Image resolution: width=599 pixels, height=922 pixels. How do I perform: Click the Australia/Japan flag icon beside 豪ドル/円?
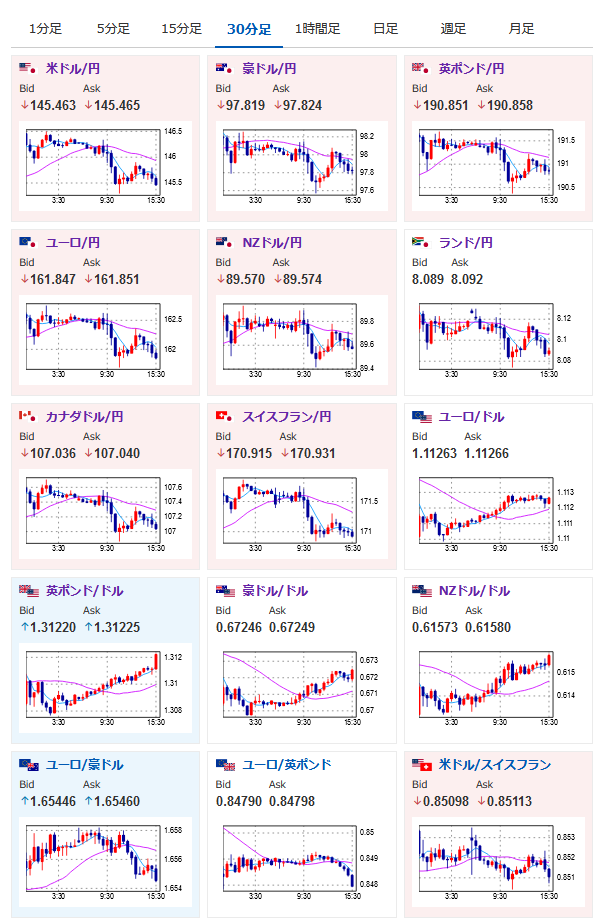(224, 68)
